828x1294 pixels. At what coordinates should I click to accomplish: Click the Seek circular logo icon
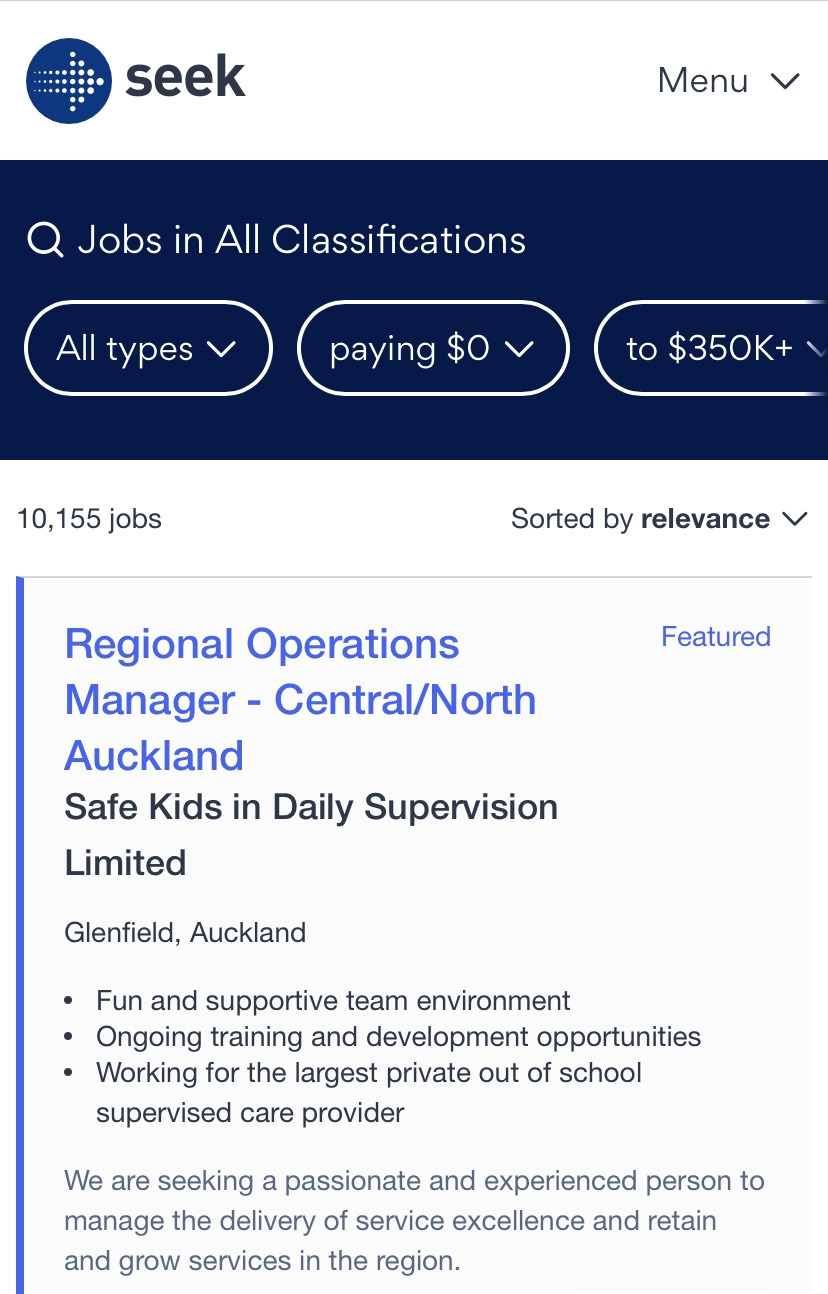[68, 81]
